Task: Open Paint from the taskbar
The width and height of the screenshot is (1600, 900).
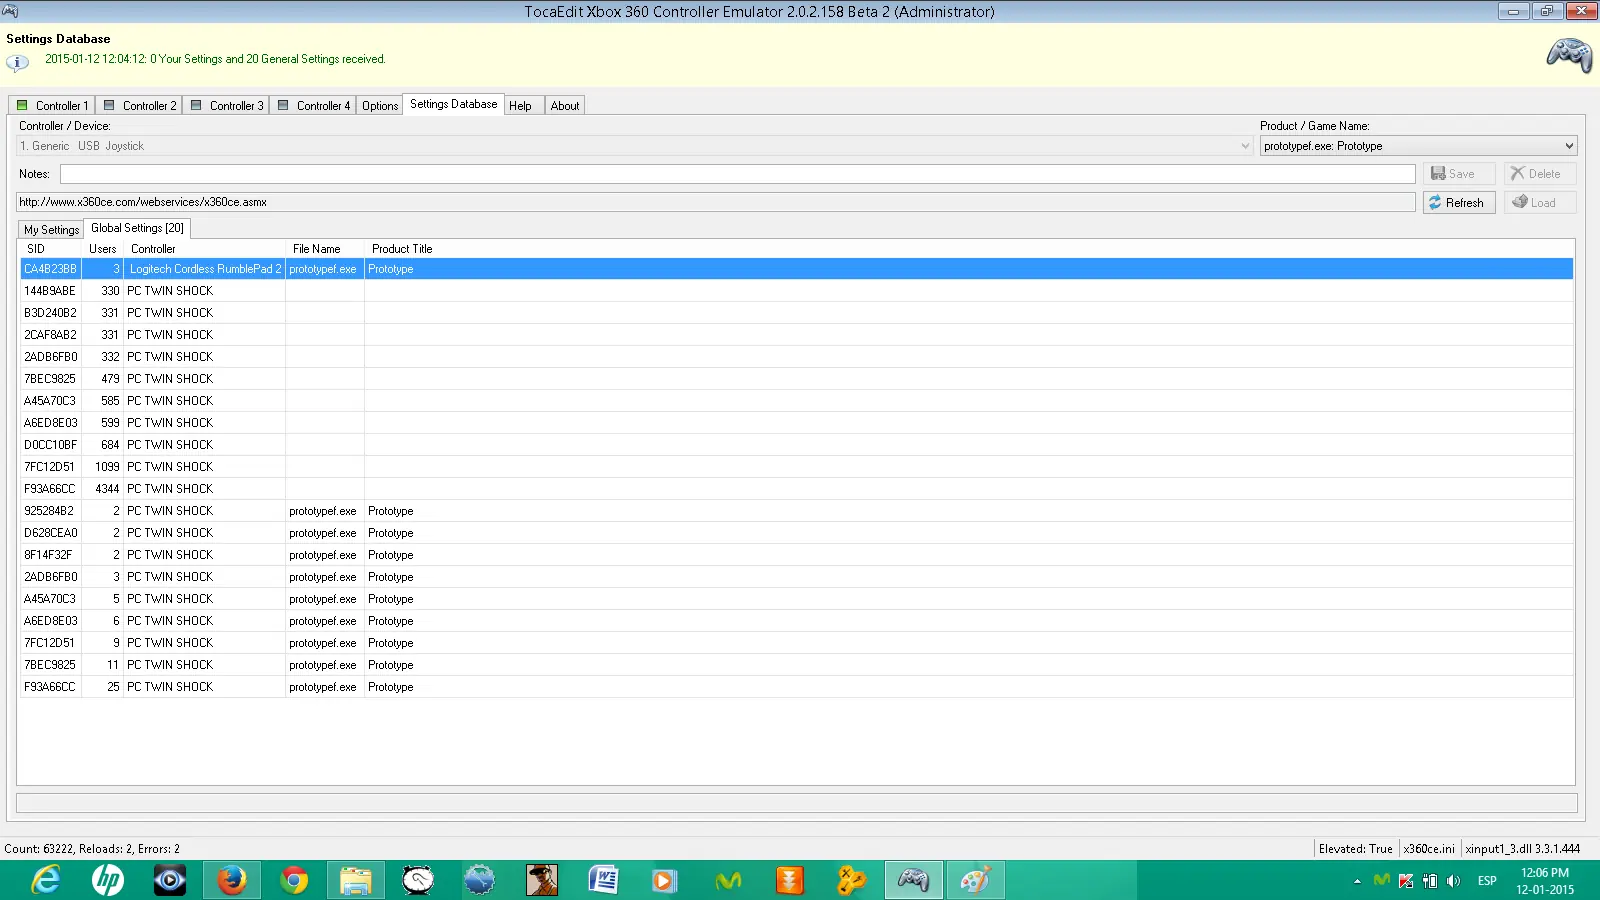Action: [976, 880]
